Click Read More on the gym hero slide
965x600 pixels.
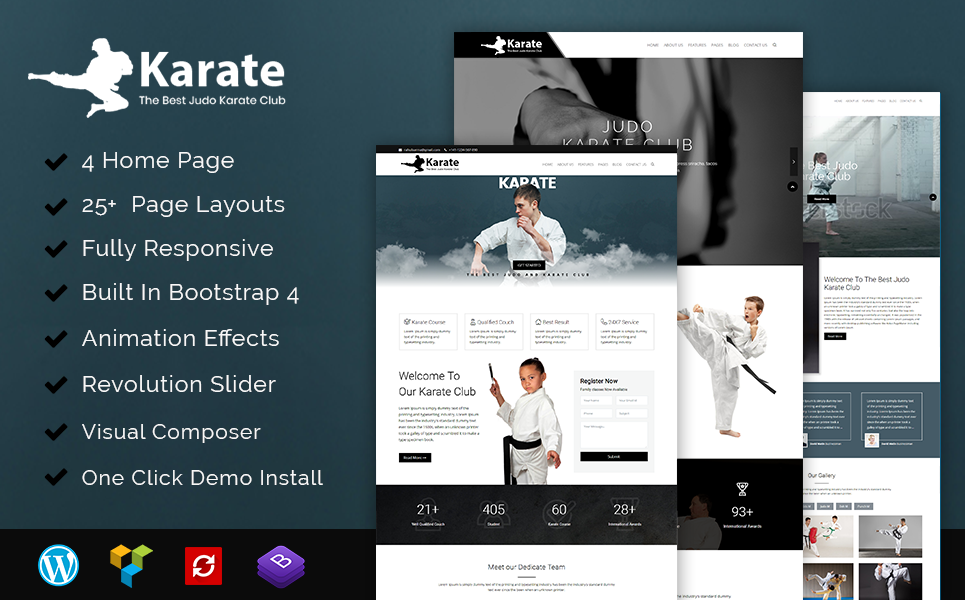(821, 199)
